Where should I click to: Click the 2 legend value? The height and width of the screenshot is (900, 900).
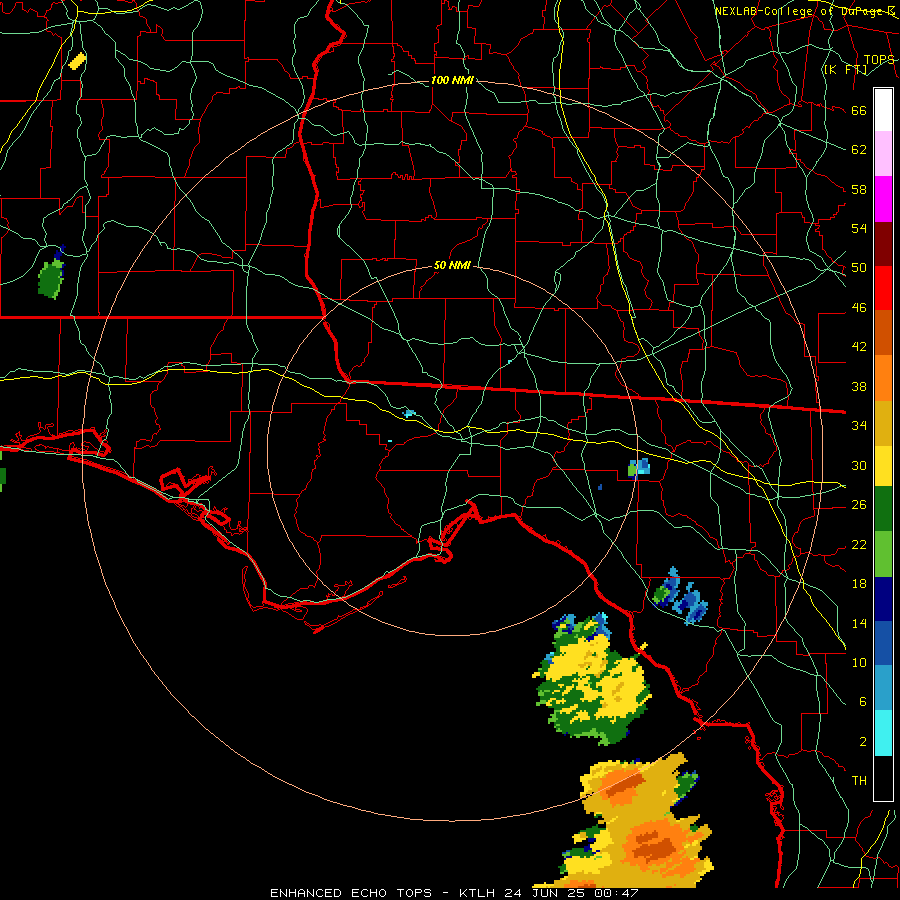[x=862, y=742]
